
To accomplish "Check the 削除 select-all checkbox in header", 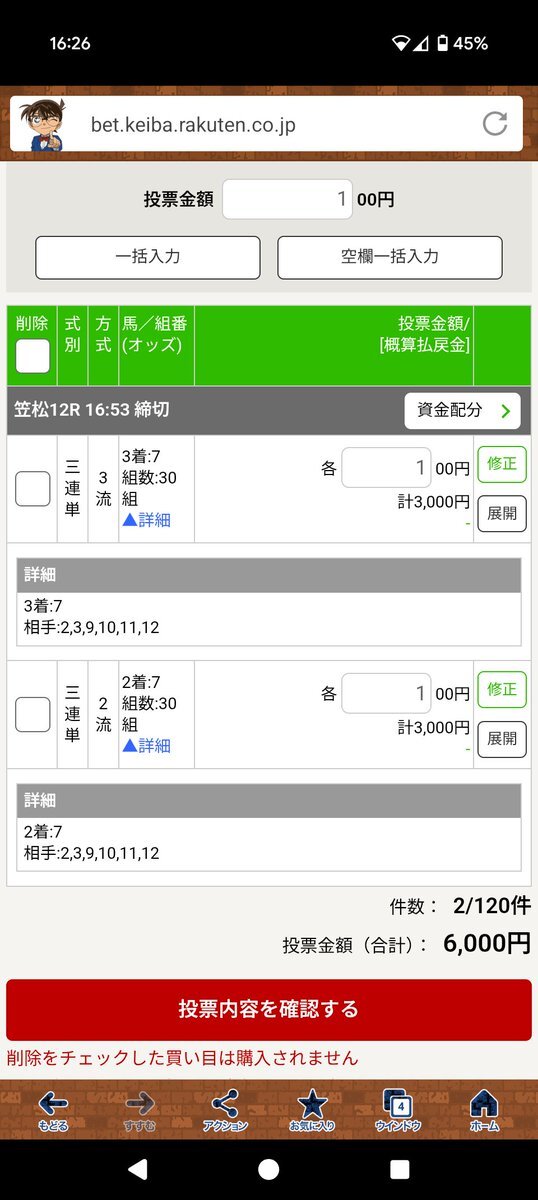I will 32,356.
